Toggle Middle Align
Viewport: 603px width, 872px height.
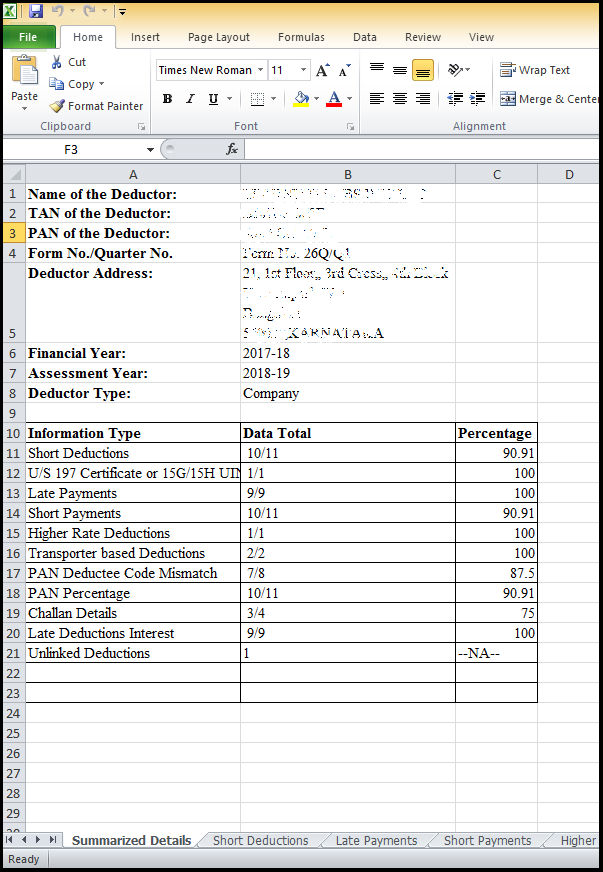pyautogui.click(x=399, y=70)
